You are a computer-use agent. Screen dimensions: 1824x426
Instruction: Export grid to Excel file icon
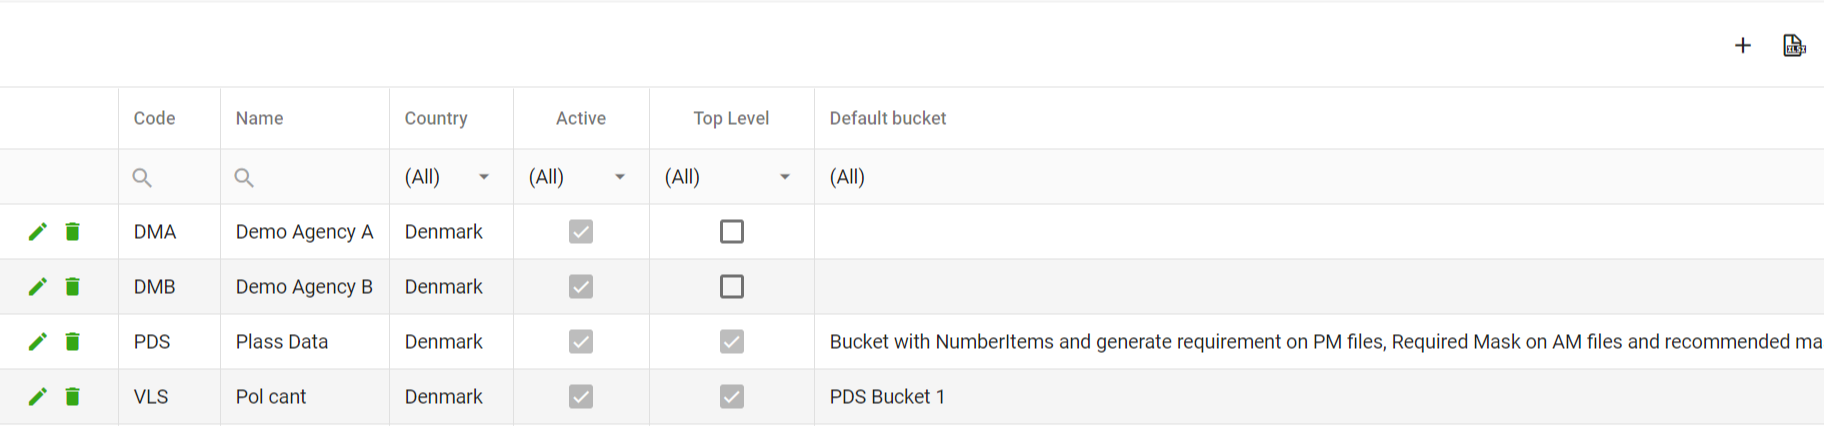1794,45
